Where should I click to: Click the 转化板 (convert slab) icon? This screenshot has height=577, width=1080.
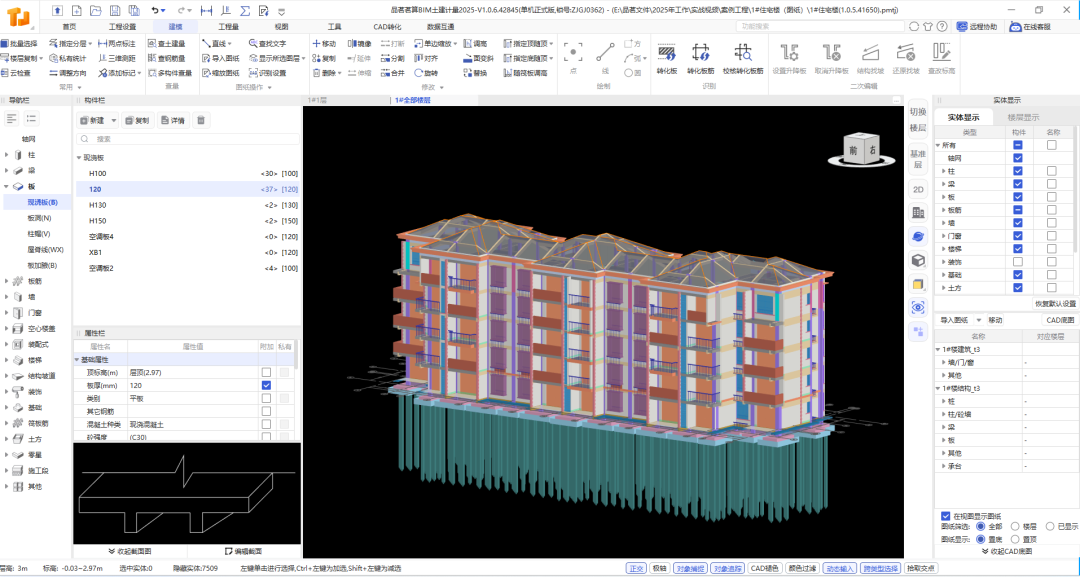coord(667,53)
